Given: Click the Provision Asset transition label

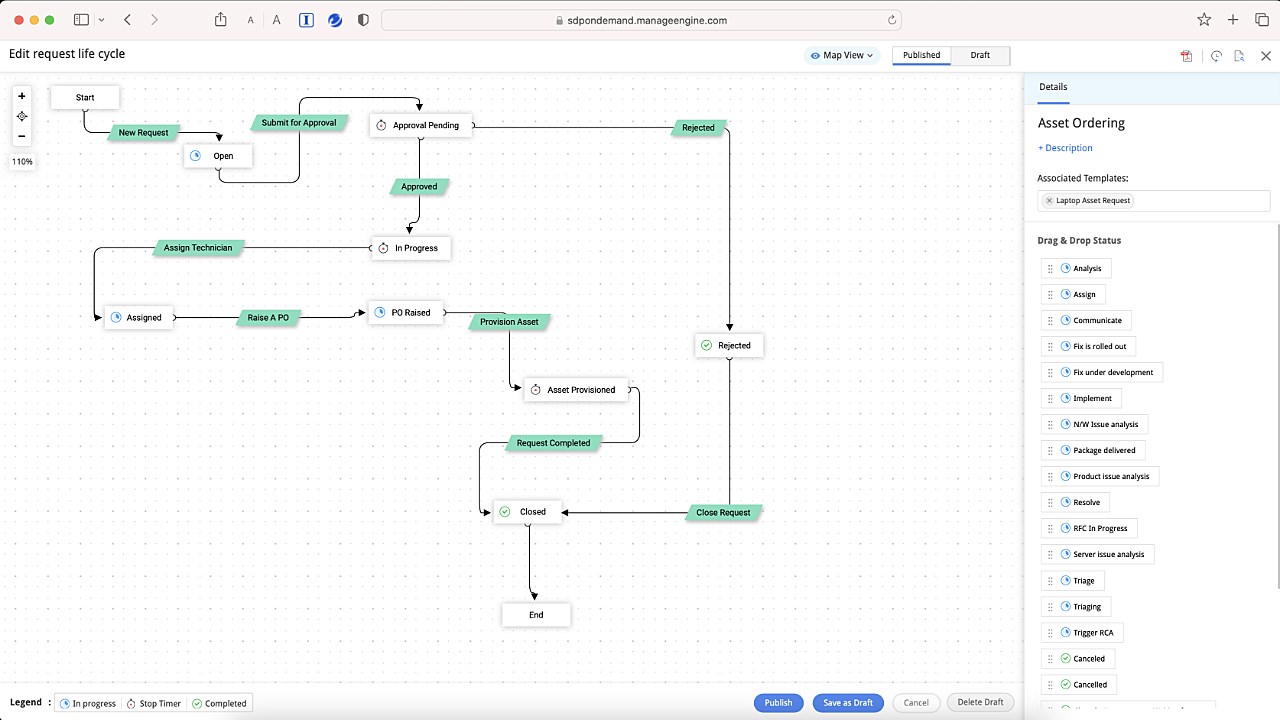Looking at the screenshot, I should coord(509,322).
